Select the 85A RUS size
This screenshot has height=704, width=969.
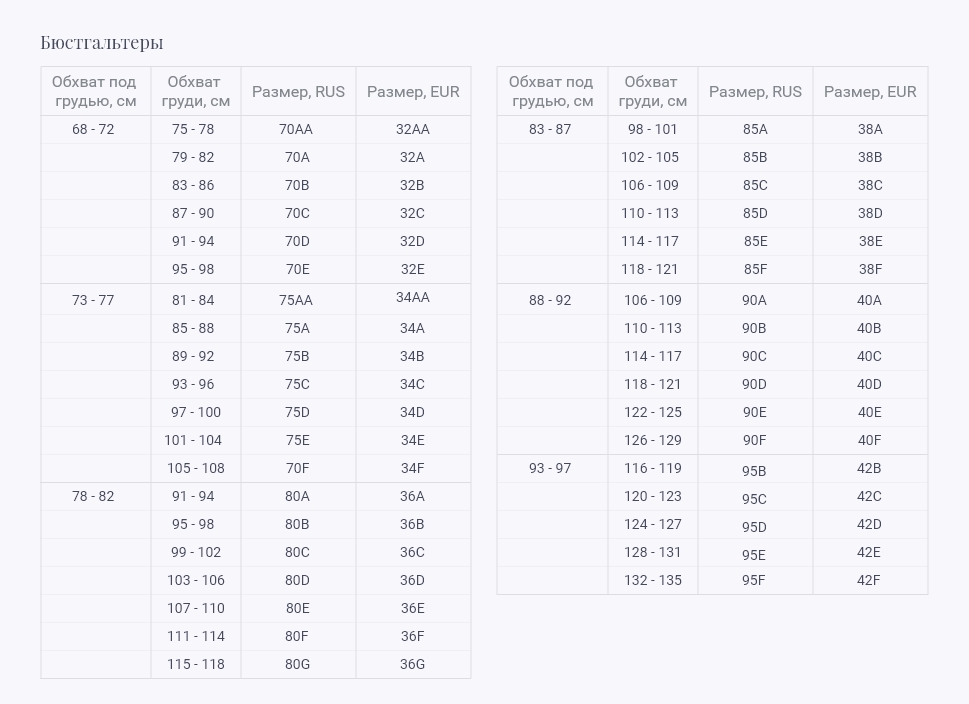pyautogui.click(x=755, y=129)
